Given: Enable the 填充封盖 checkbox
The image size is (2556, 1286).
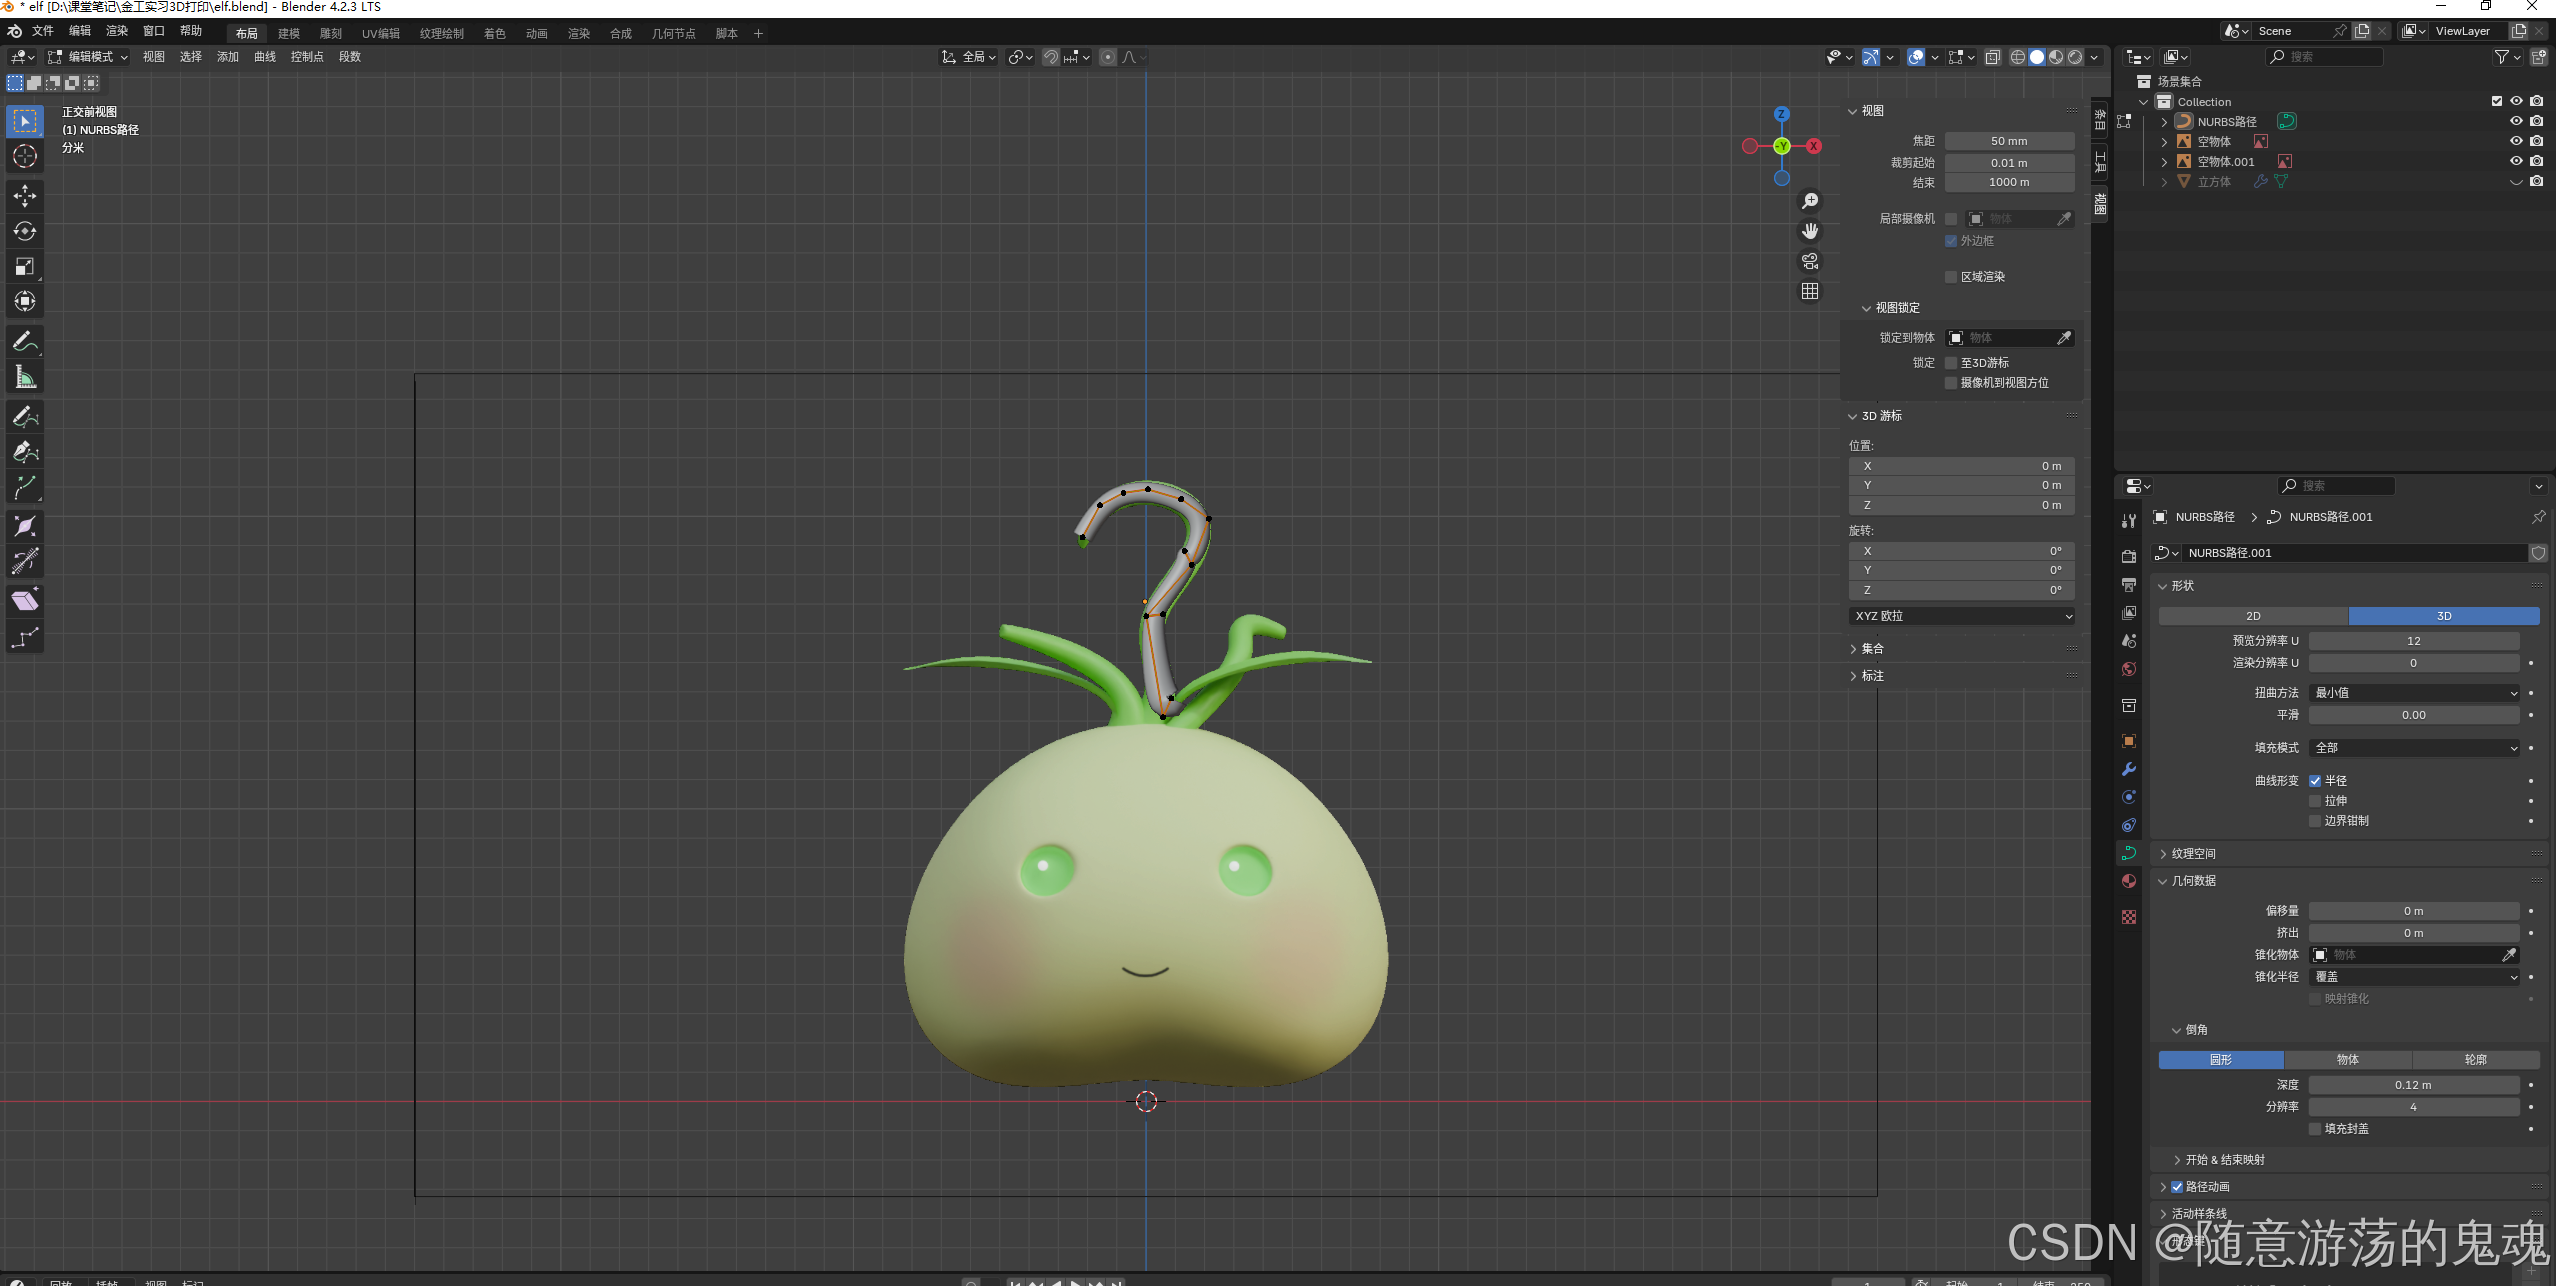Looking at the screenshot, I should click(x=2315, y=1129).
